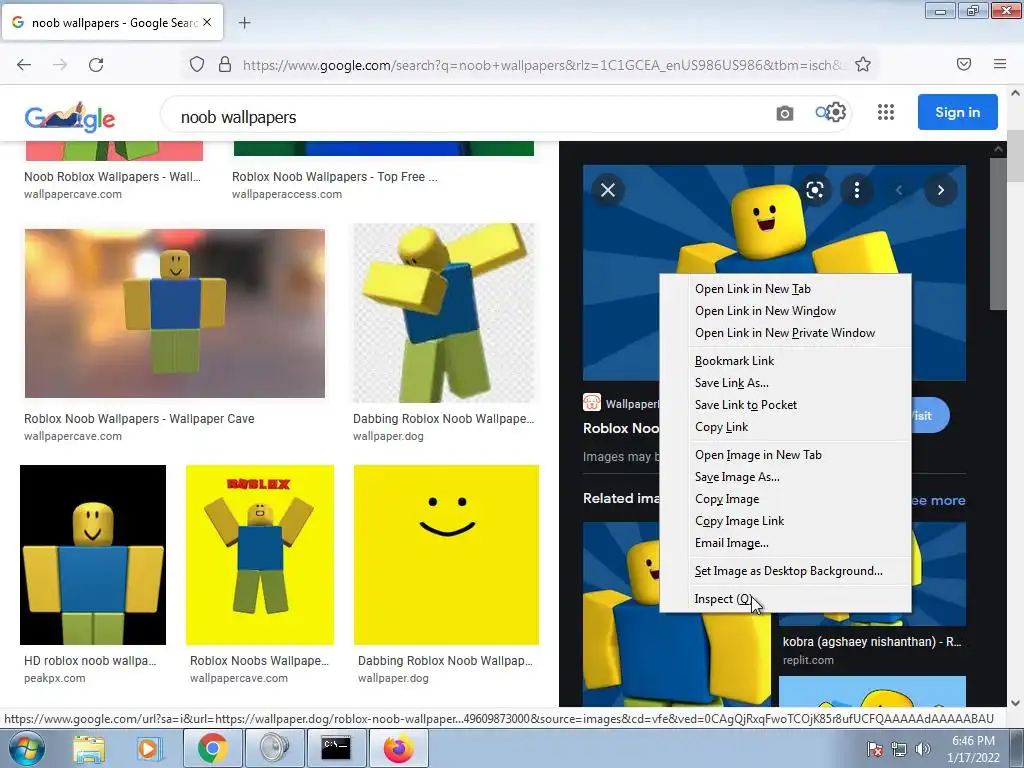Screen dimensions: 1024x768
Task: Select the blurry-background noob thumbnail
Action: [174, 313]
